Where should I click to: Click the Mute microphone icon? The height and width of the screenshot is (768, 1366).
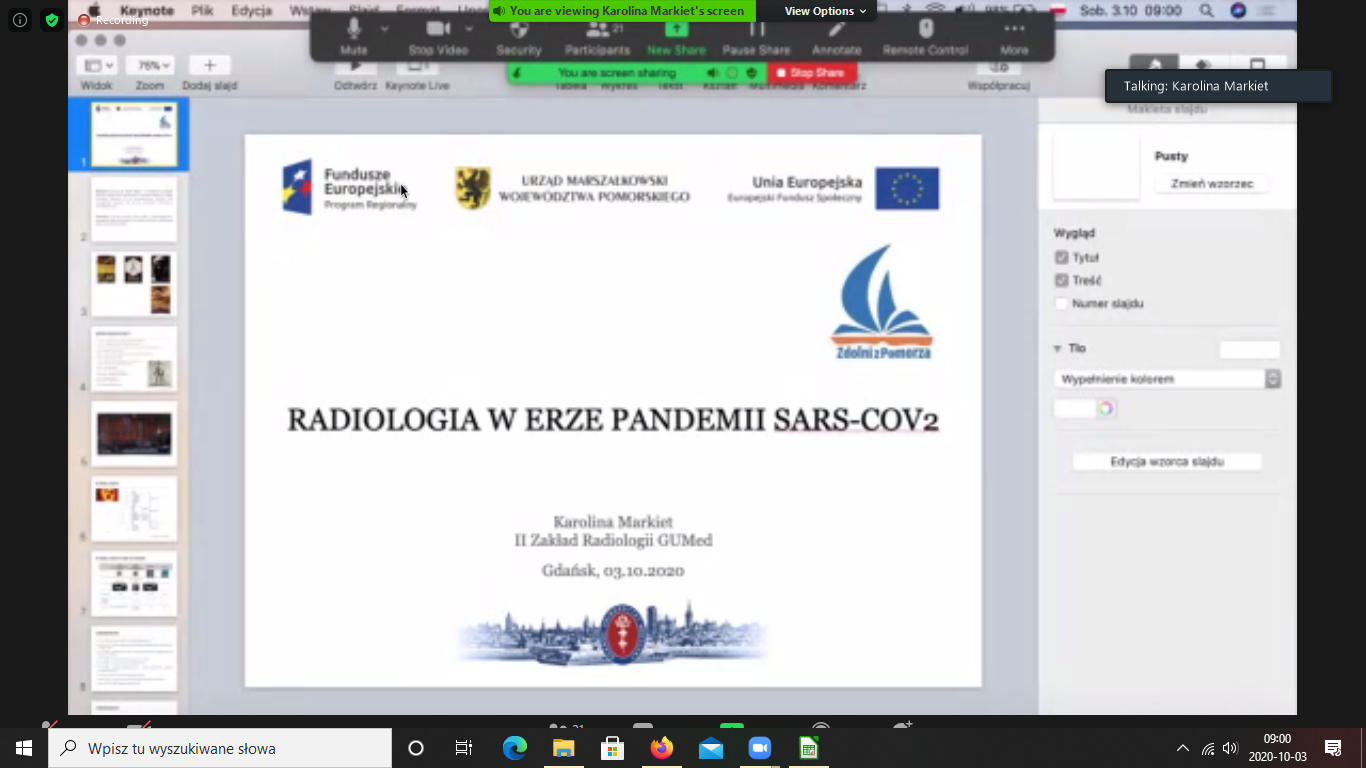click(353, 29)
